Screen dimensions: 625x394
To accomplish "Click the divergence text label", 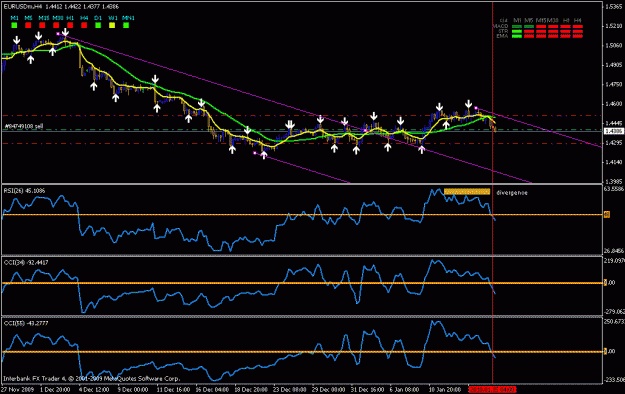I will click(512, 193).
